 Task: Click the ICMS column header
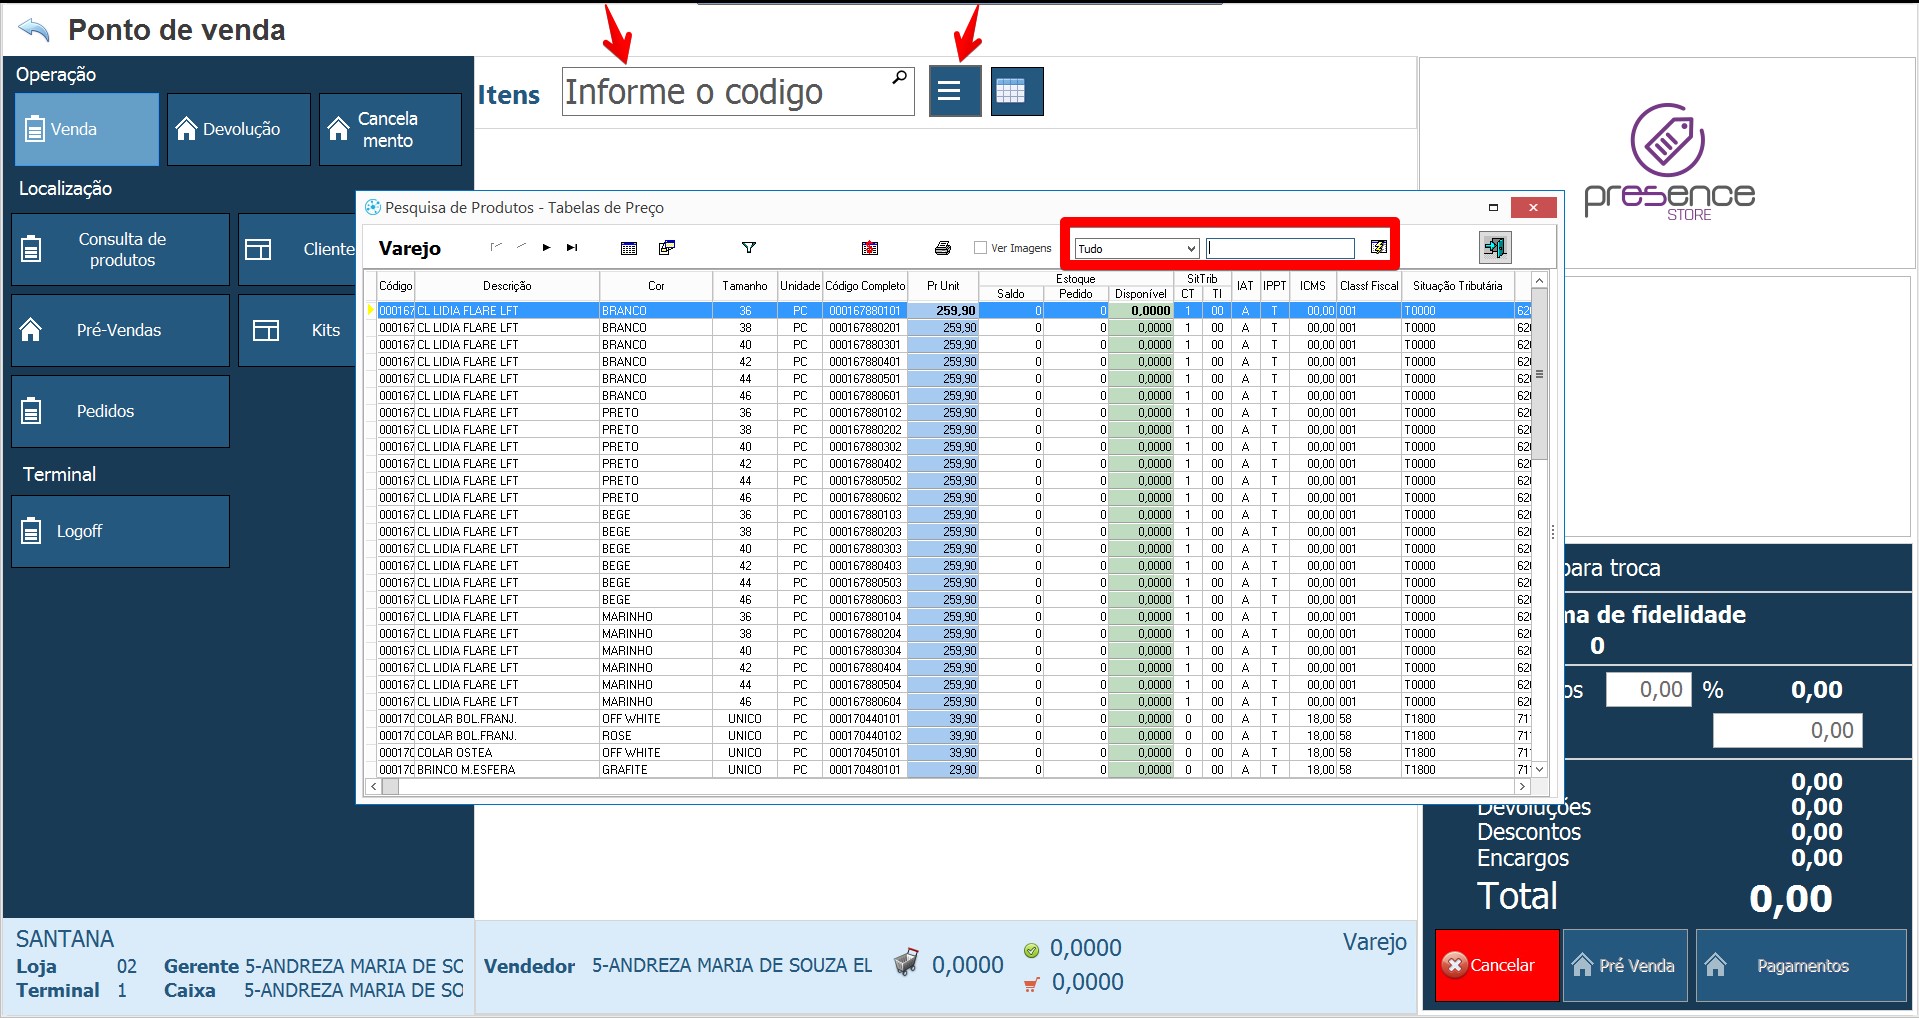coord(1313,286)
